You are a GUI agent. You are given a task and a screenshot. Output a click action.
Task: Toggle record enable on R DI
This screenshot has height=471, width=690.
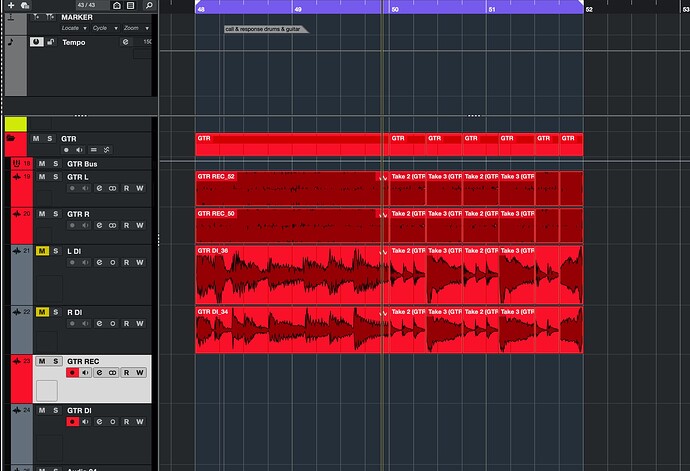(x=72, y=324)
